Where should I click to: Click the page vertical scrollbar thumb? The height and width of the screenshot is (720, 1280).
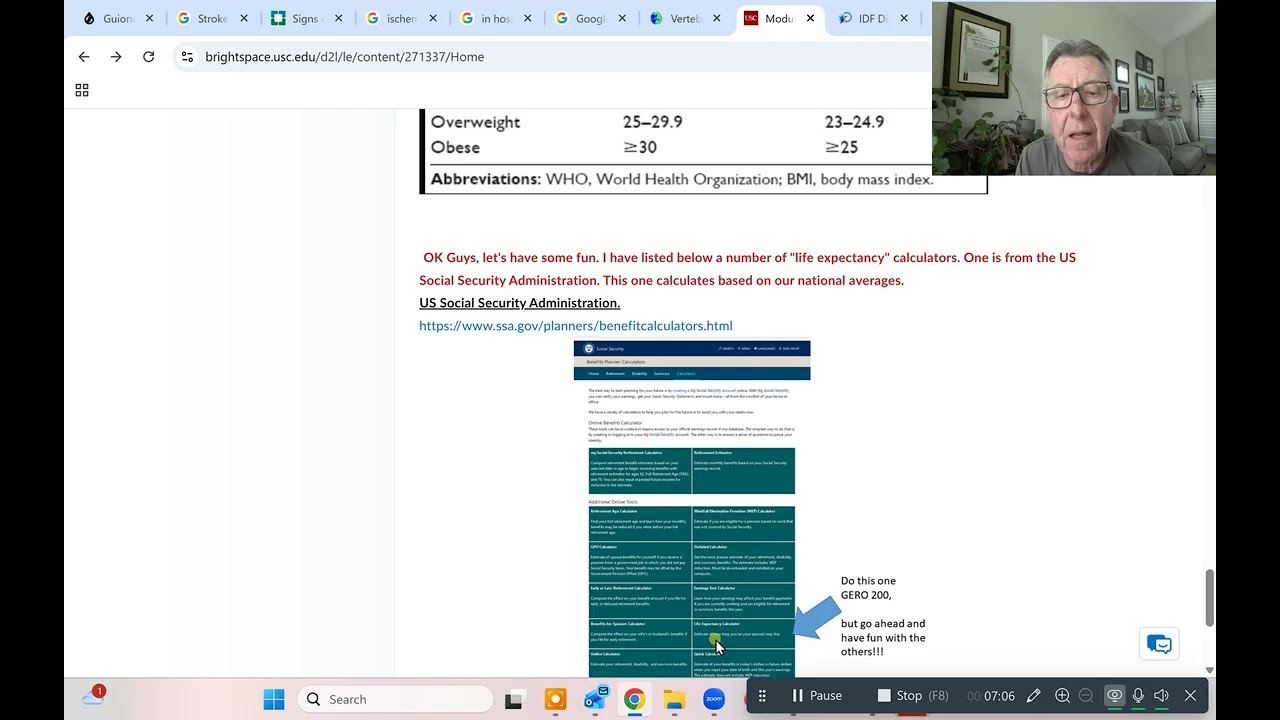click(1209, 597)
